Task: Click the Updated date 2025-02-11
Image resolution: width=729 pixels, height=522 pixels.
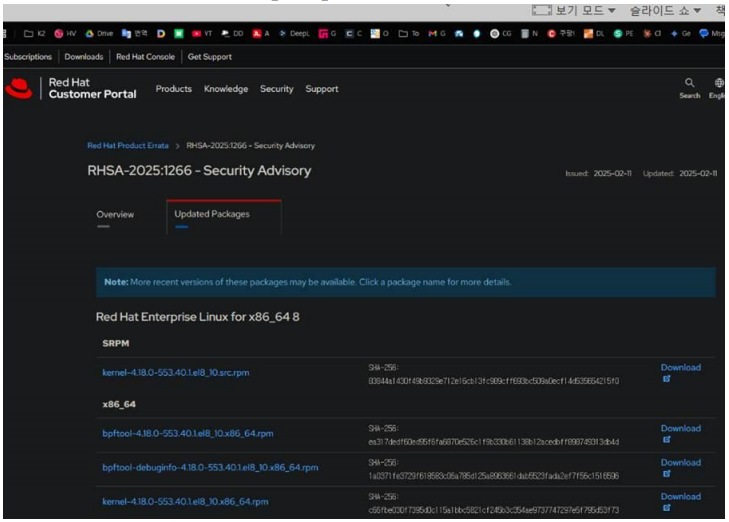Action: (698, 173)
